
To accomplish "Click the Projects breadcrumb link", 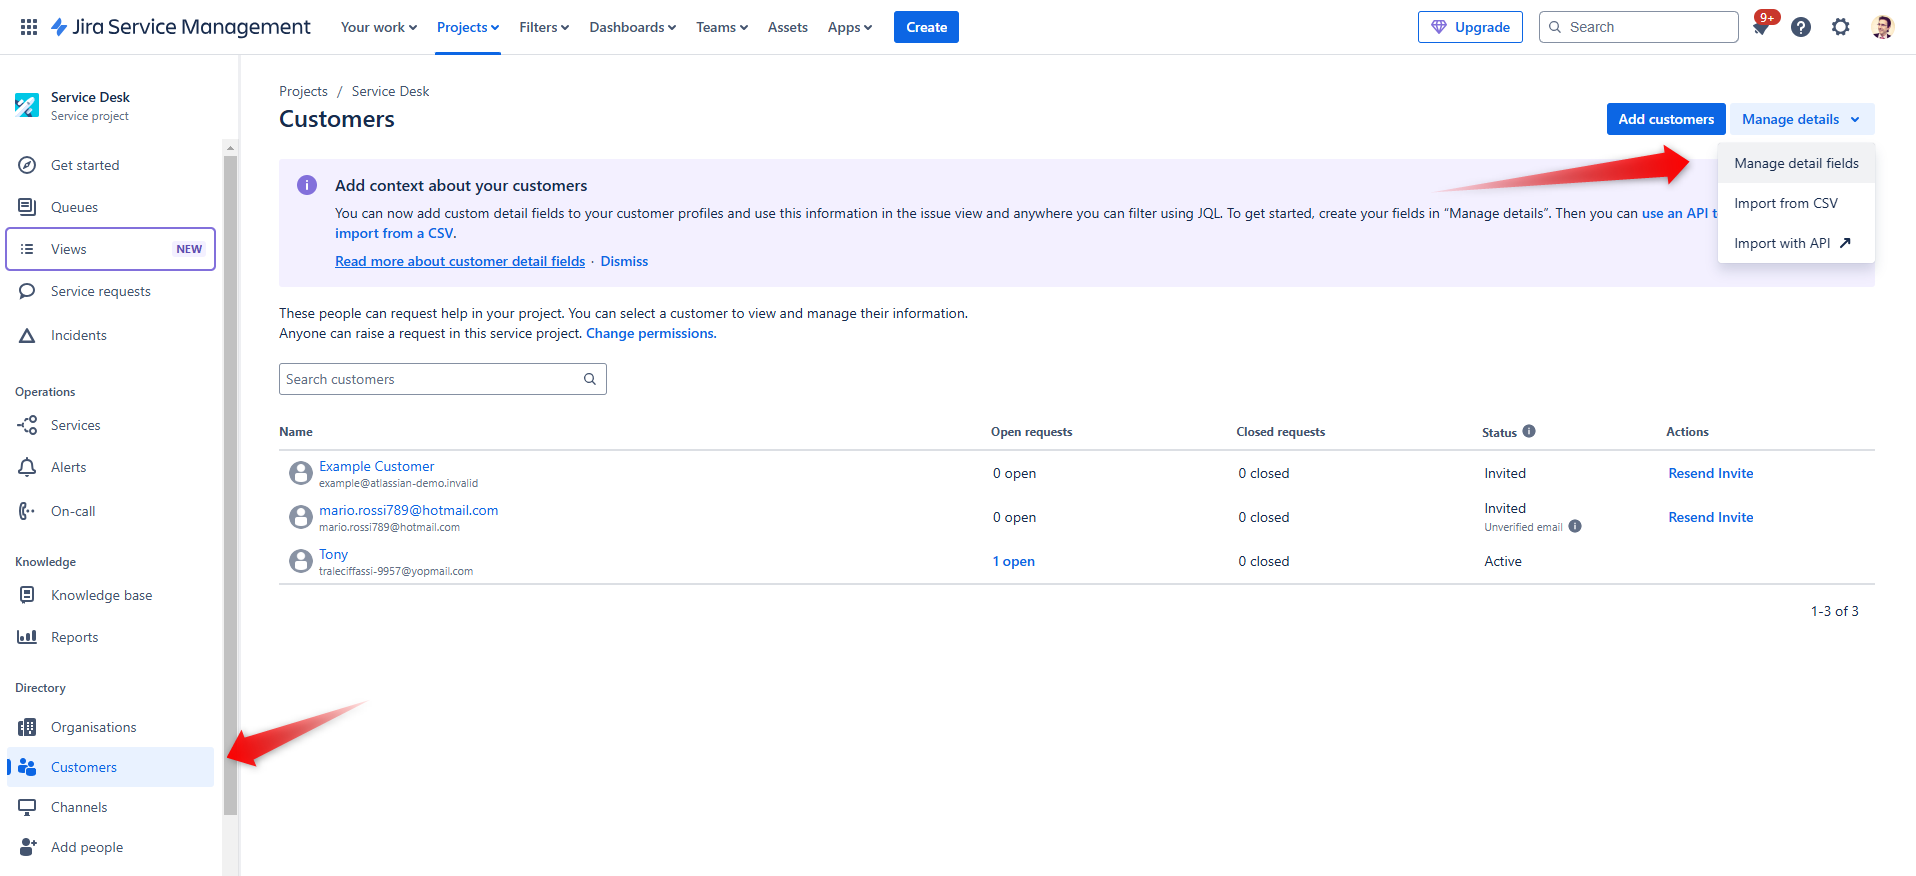I will (x=303, y=91).
